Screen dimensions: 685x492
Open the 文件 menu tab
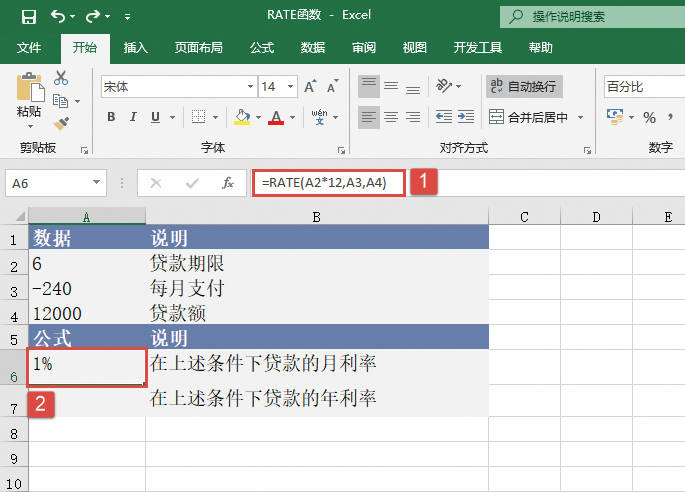(29, 47)
